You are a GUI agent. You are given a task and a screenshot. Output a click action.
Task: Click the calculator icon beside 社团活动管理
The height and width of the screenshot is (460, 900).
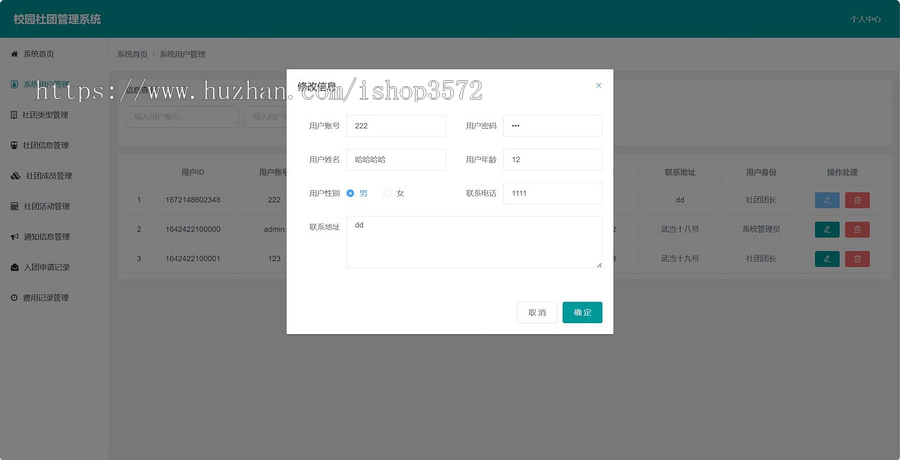pyautogui.click(x=14, y=206)
